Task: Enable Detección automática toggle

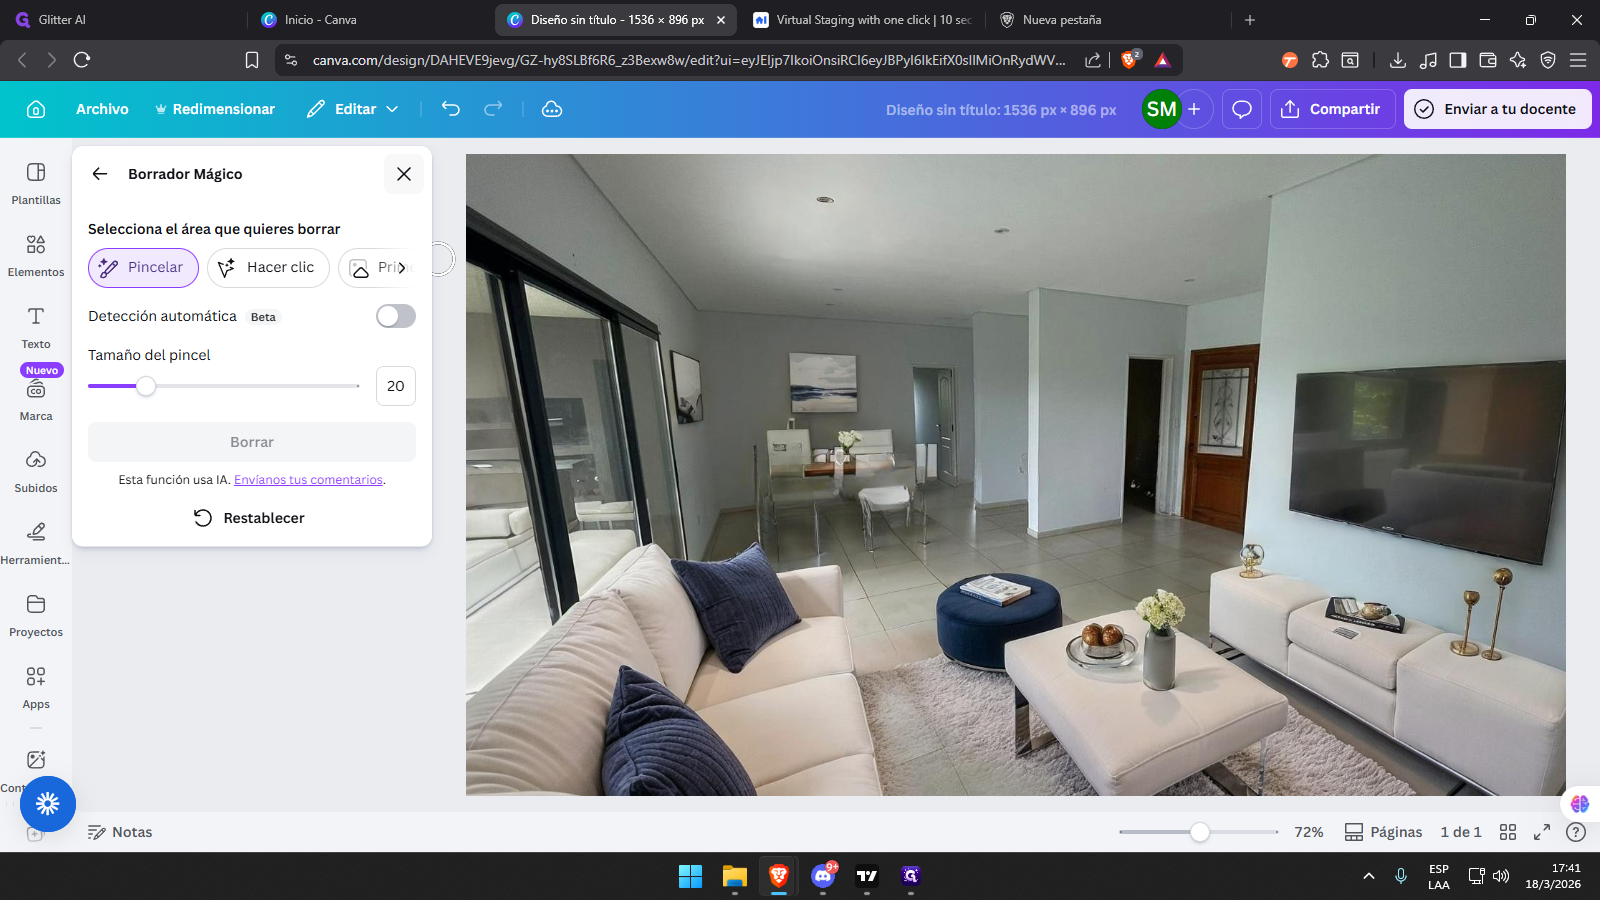Action: 395,316
